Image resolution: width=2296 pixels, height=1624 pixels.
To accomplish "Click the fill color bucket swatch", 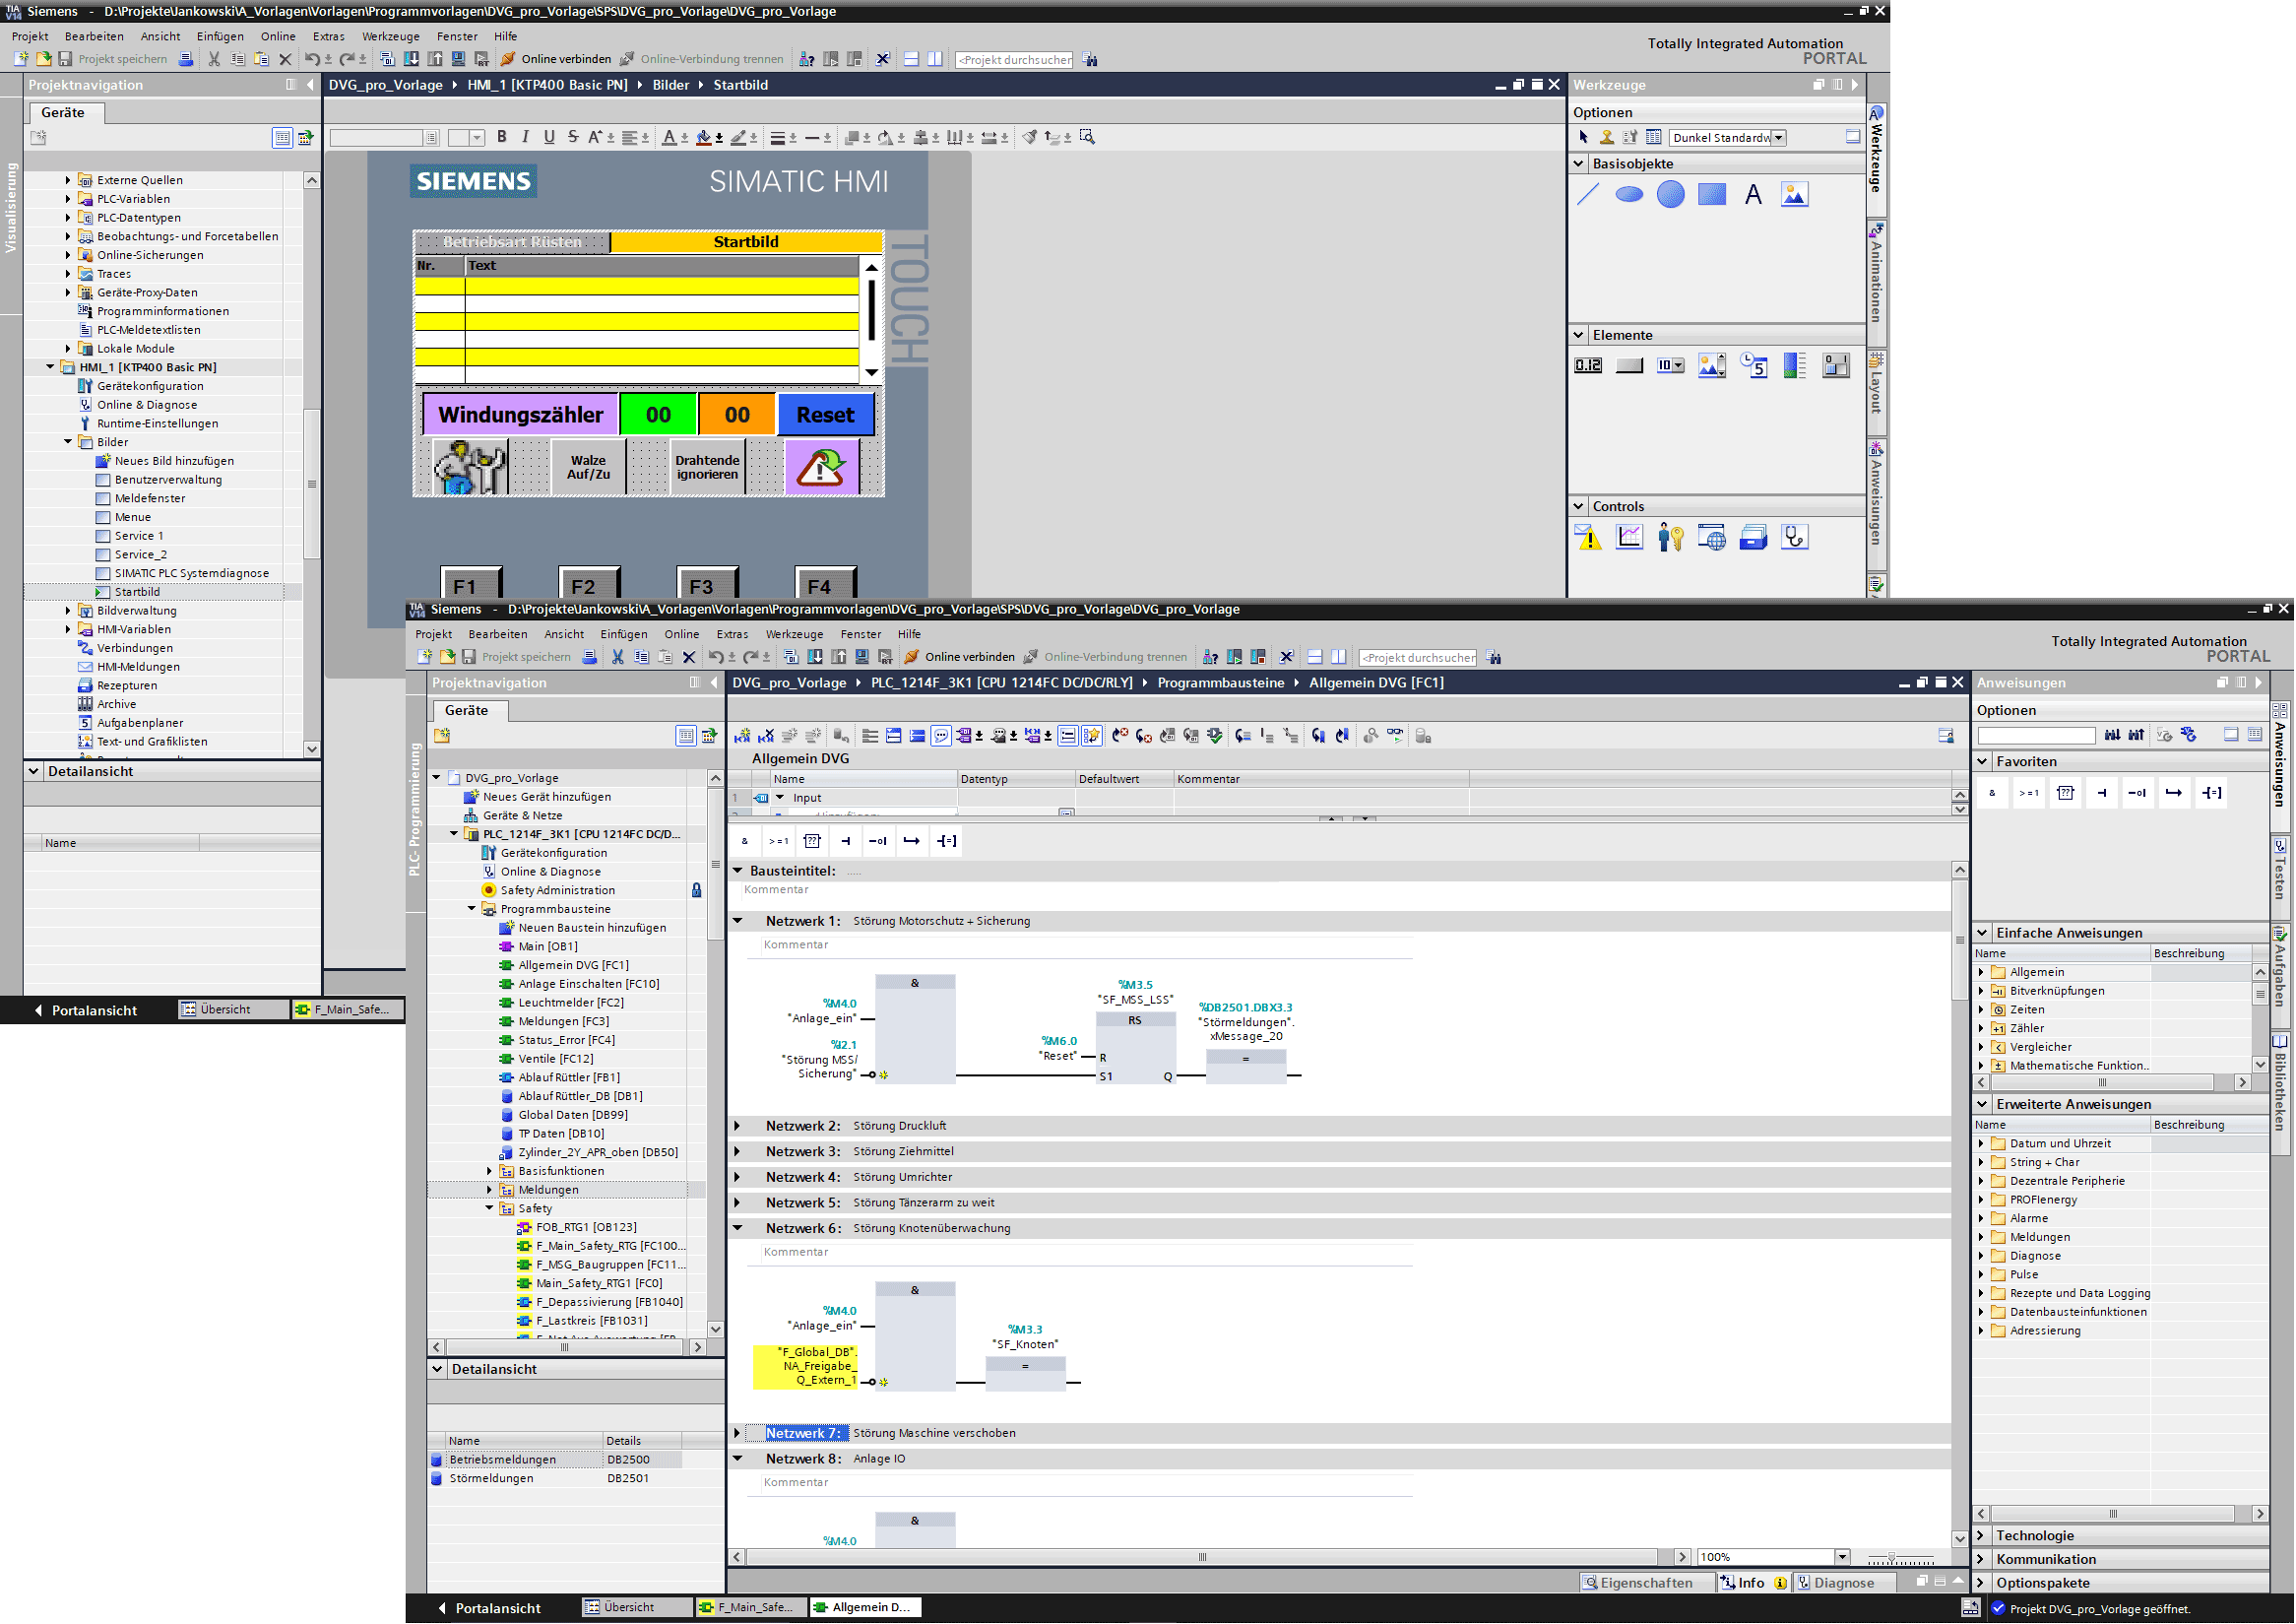I will (704, 138).
